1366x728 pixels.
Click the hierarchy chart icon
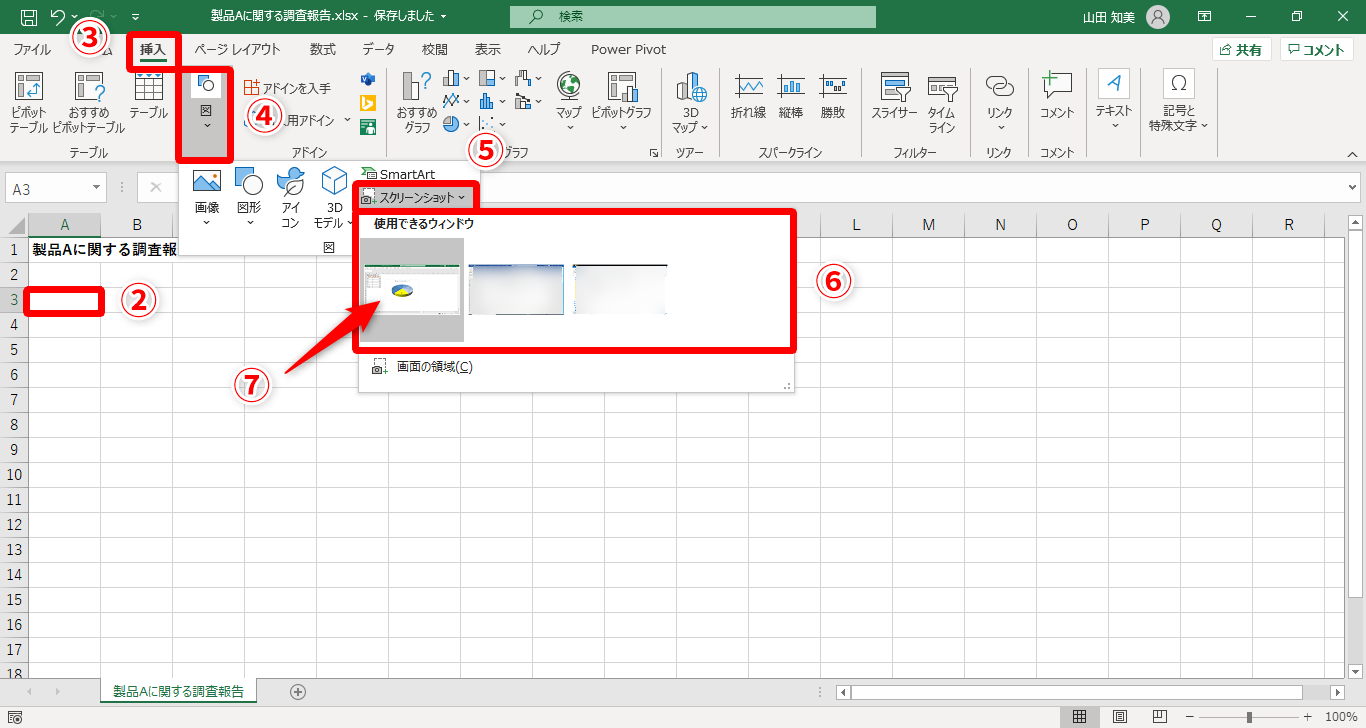487,78
